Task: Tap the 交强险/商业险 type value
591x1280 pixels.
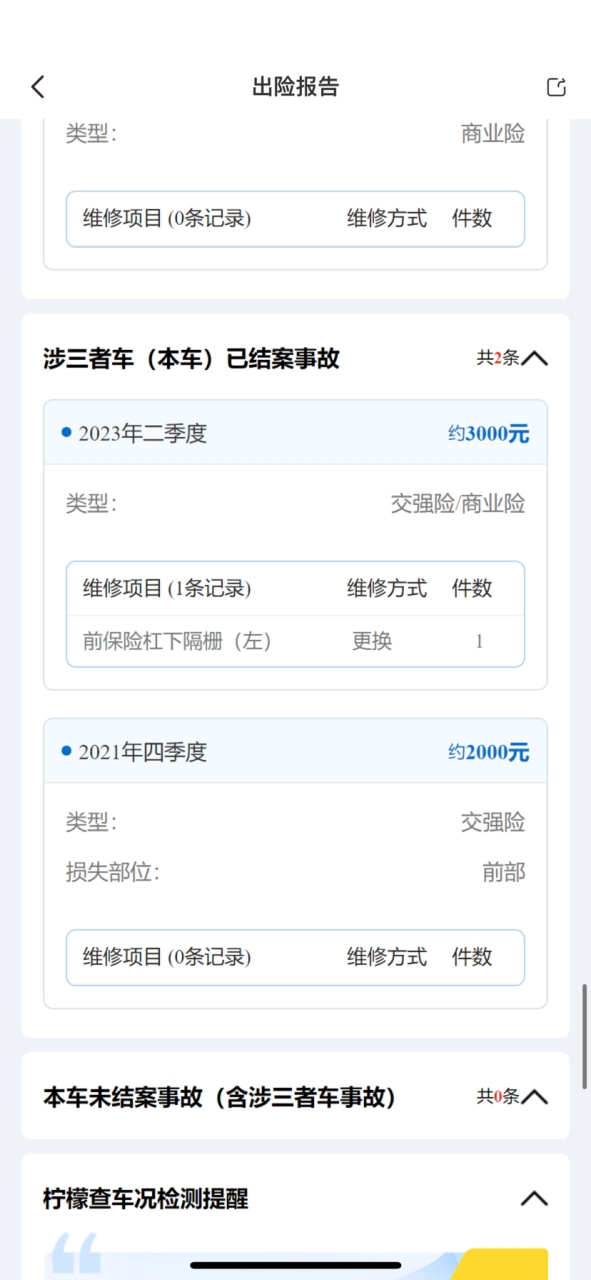Action: point(458,504)
